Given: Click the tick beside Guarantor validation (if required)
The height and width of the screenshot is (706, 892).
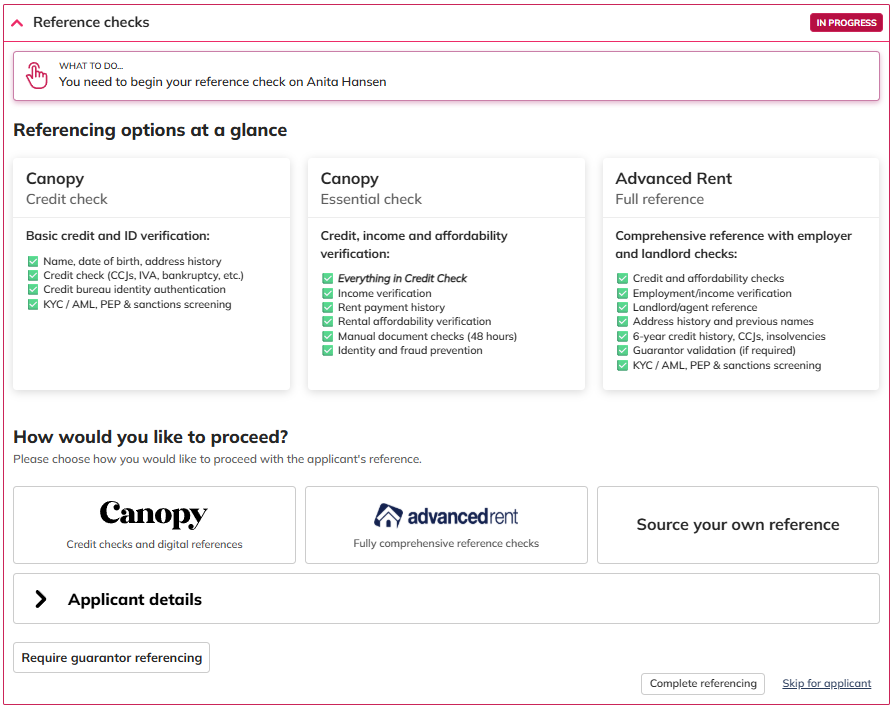Looking at the screenshot, I should click(622, 351).
